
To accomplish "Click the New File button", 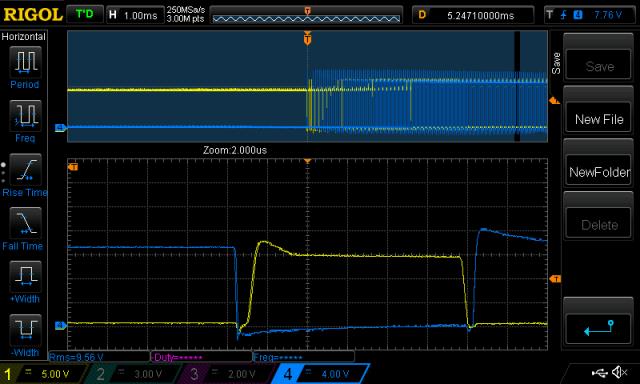I will point(598,119).
